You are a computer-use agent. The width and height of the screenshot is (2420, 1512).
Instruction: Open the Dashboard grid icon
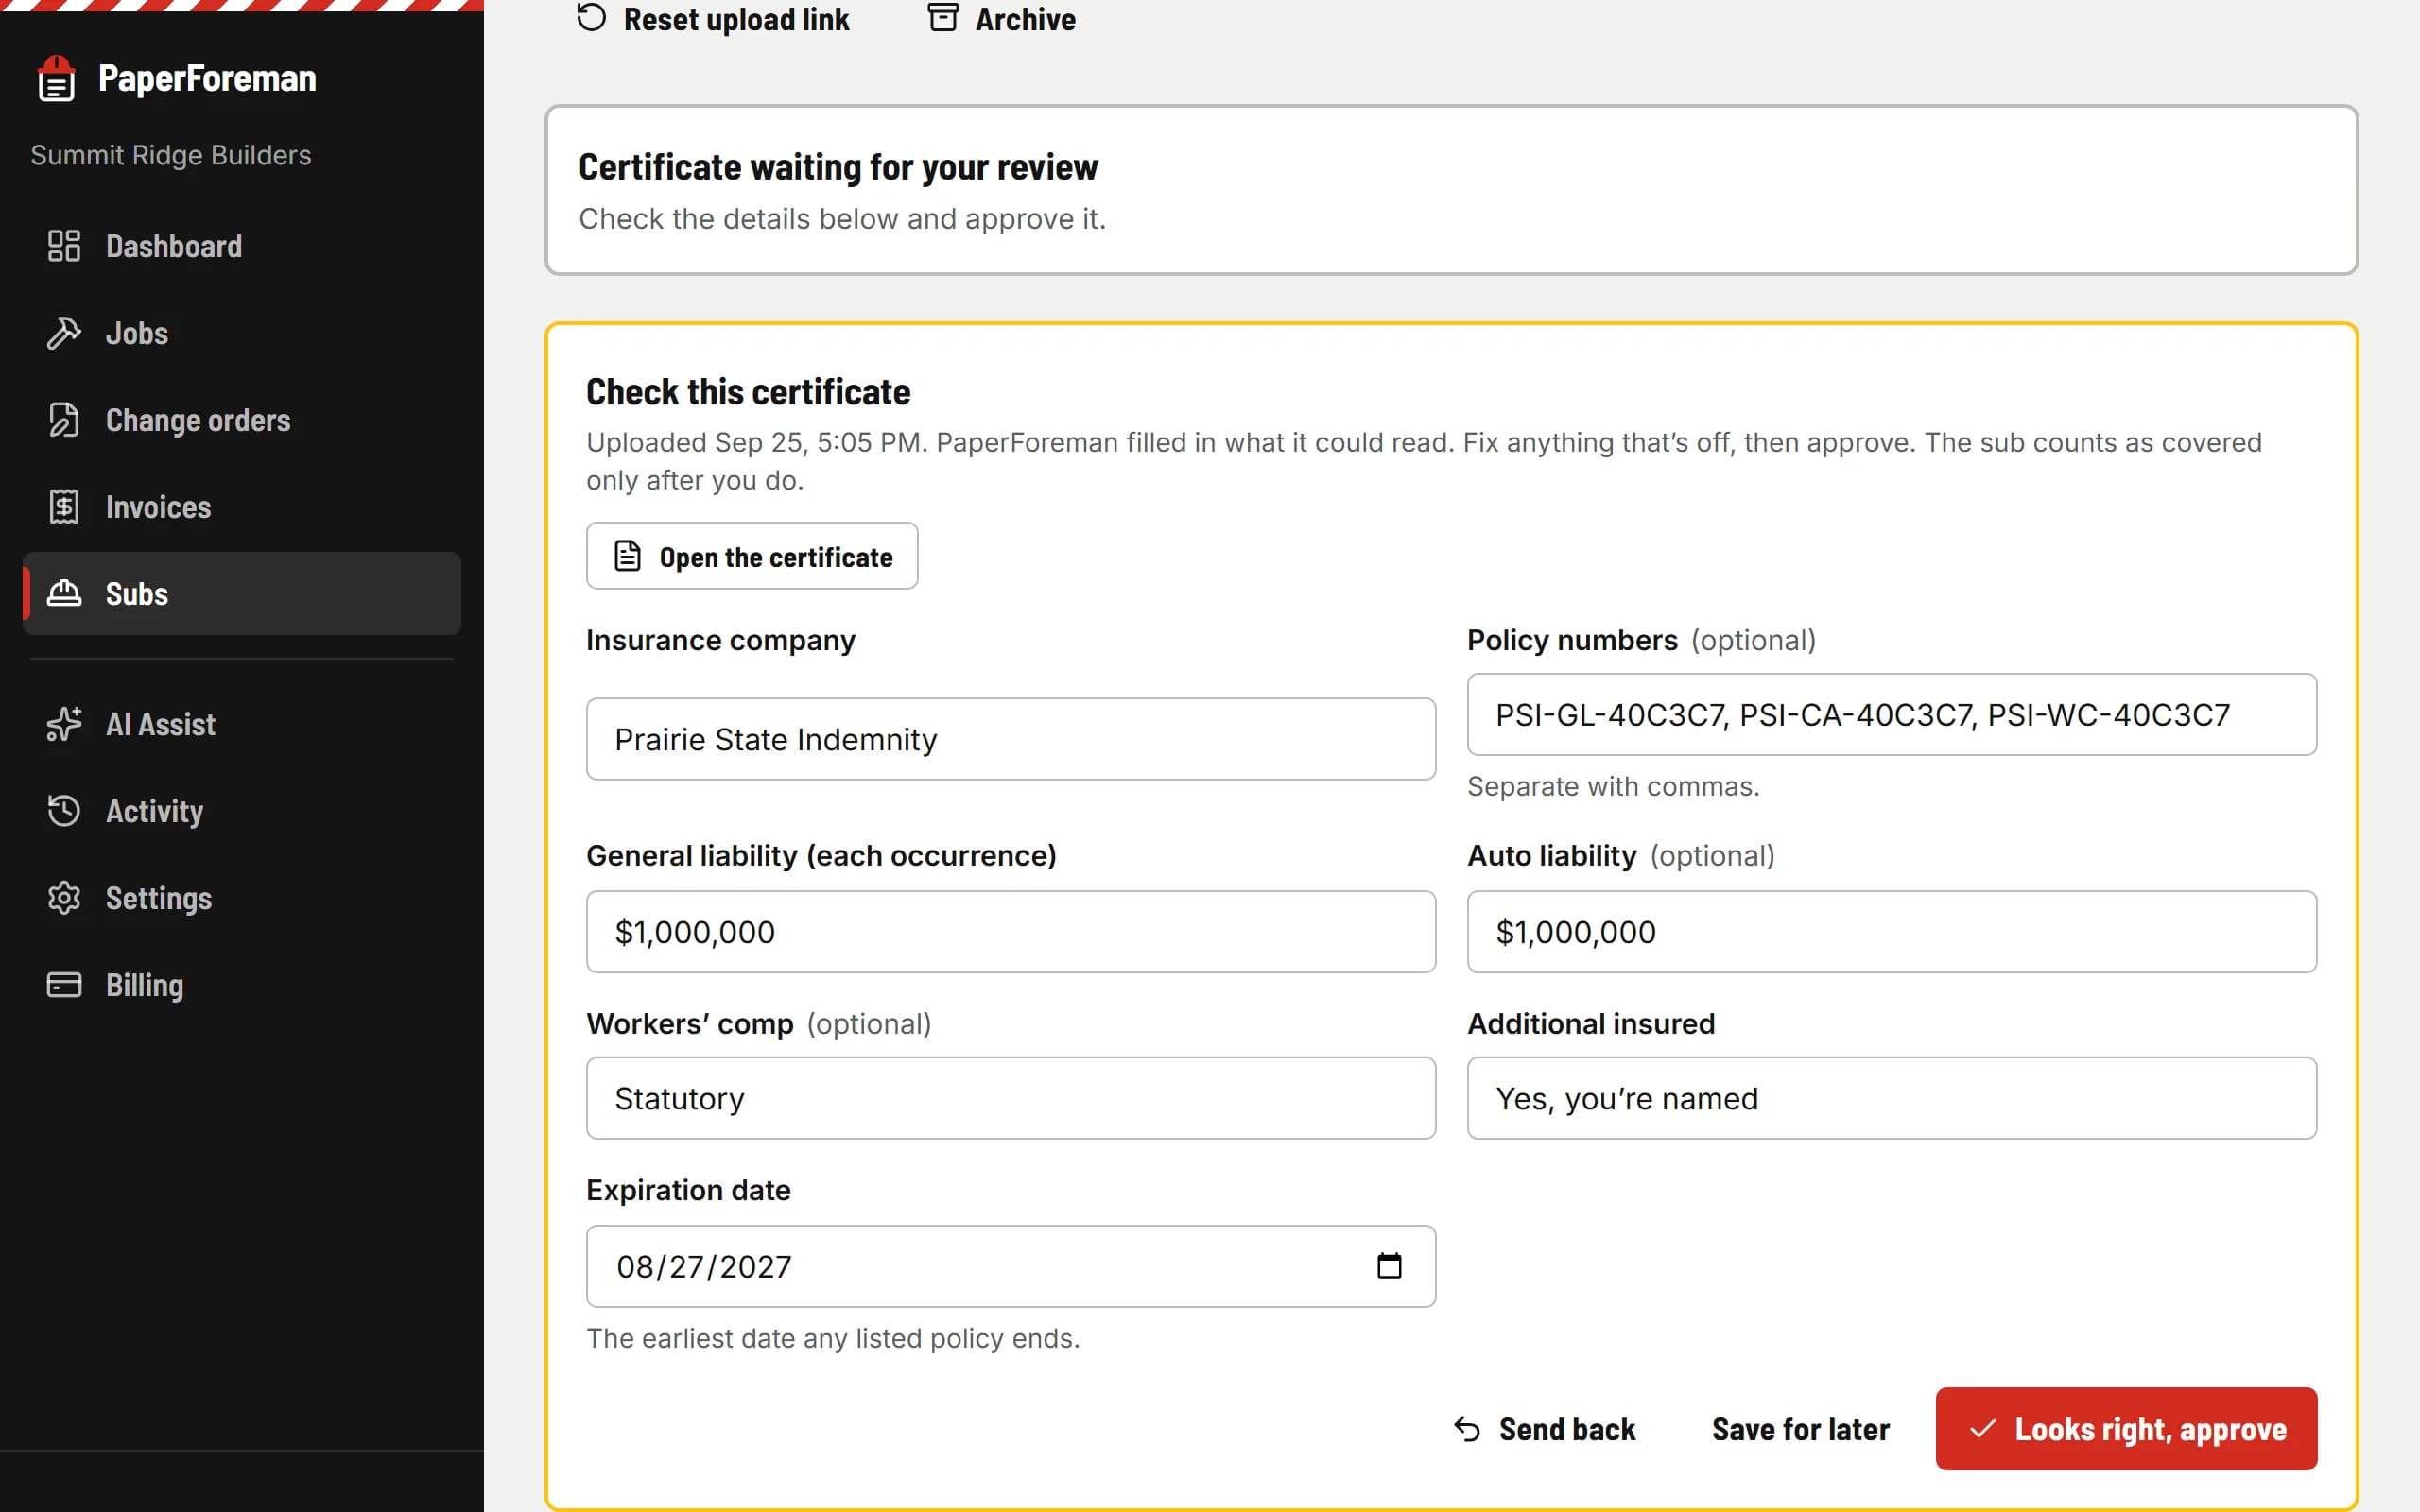[x=64, y=246]
